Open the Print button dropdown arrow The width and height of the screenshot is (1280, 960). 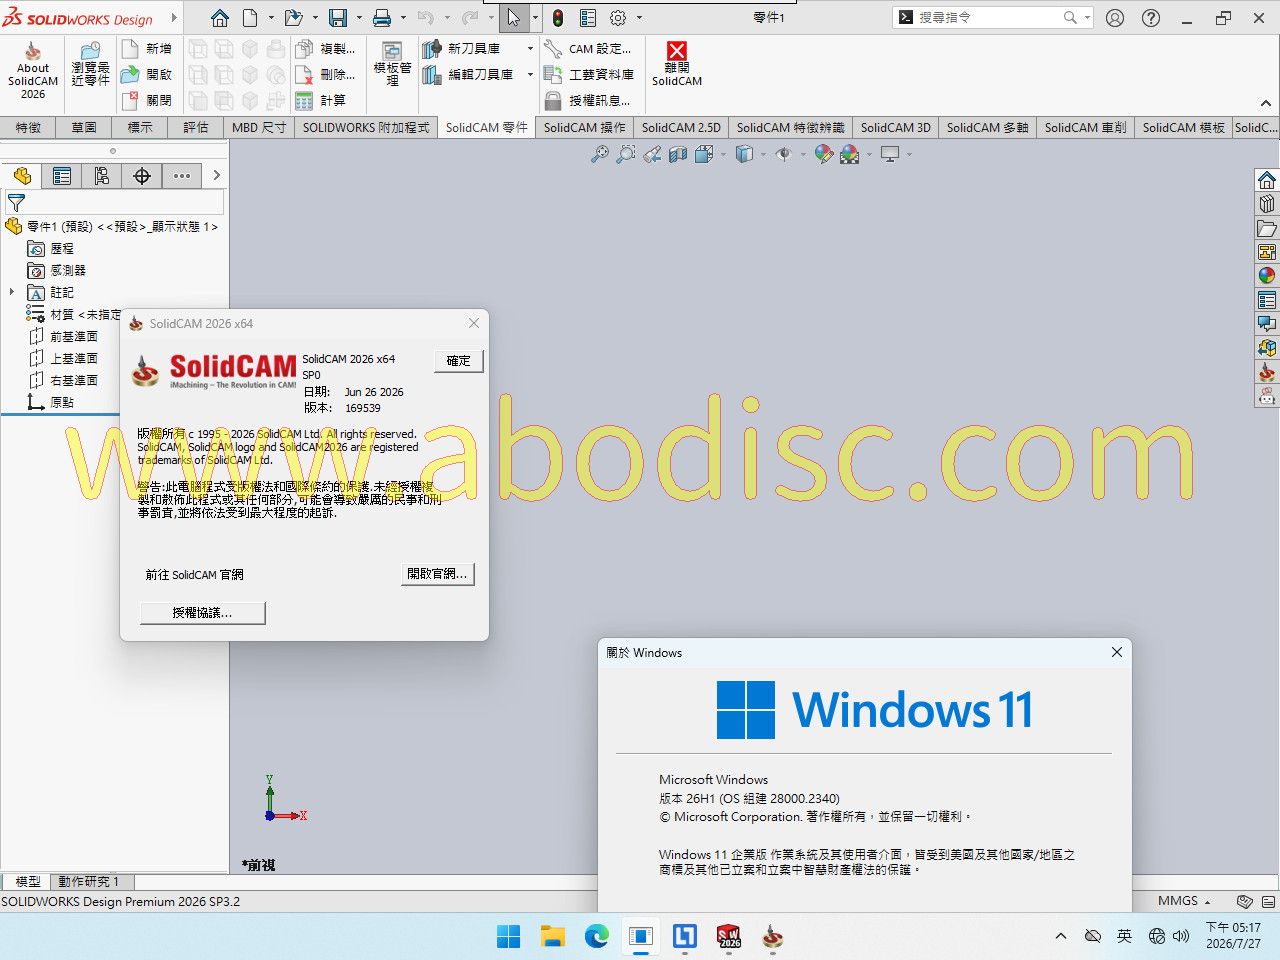click(x=403, y=18)
